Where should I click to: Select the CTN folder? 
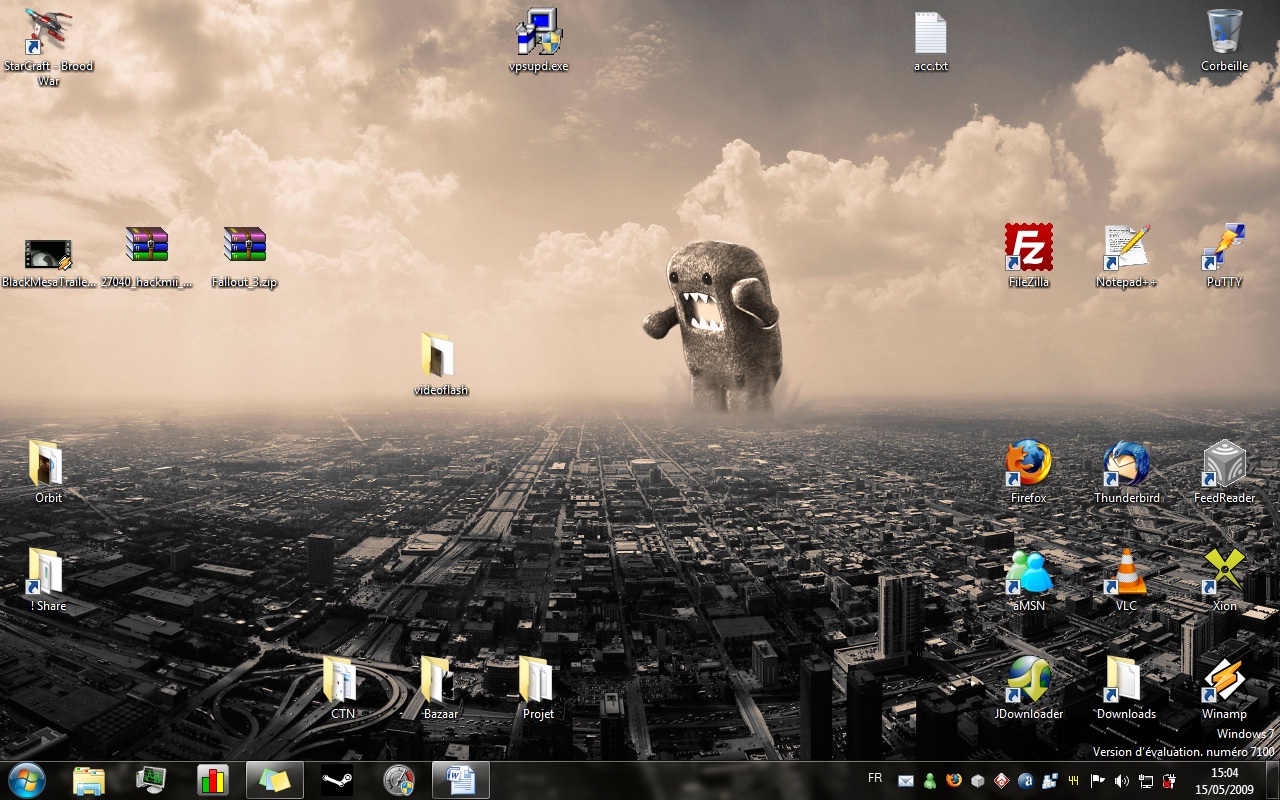tap(343, 688)
